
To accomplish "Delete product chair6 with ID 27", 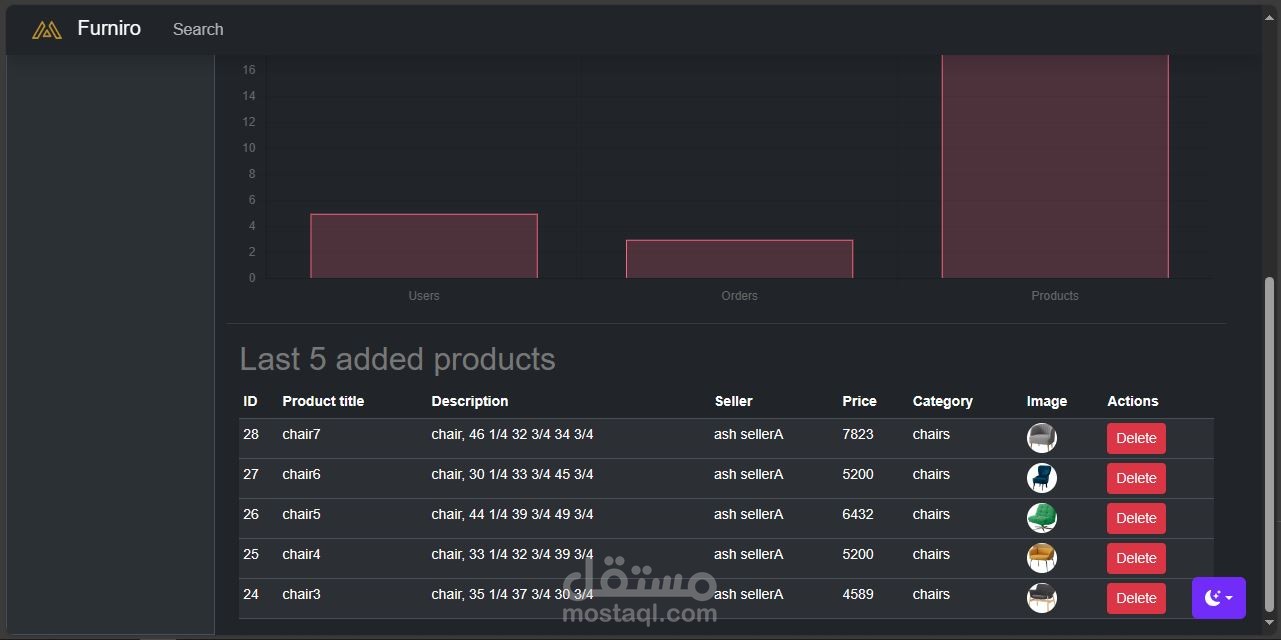I will [1136, 478].
